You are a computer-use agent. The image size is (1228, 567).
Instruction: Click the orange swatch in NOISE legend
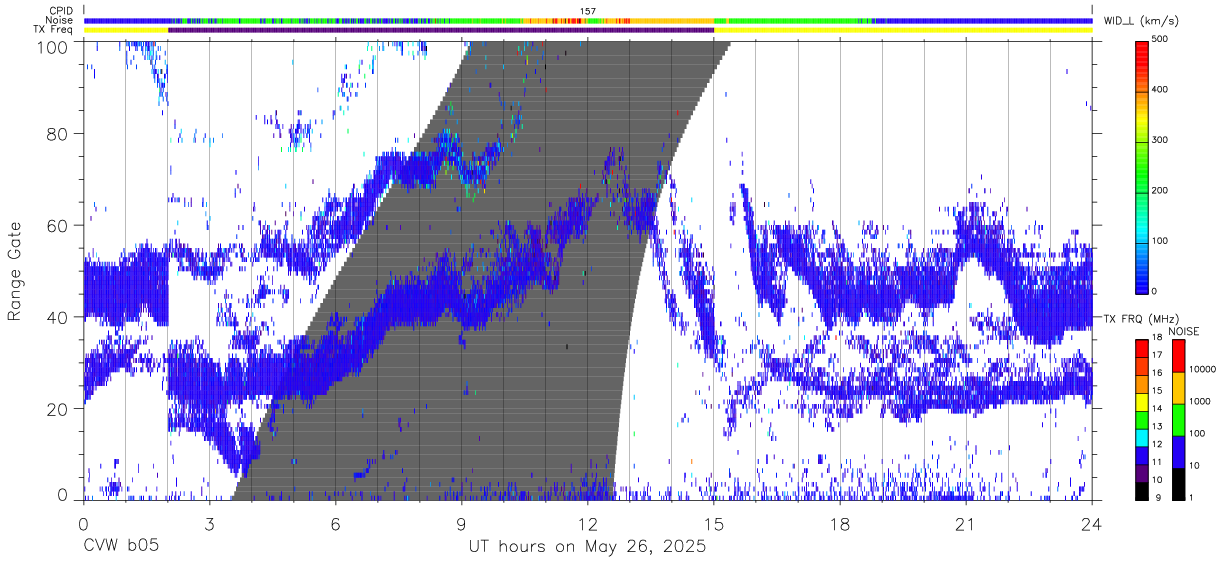1178,388
